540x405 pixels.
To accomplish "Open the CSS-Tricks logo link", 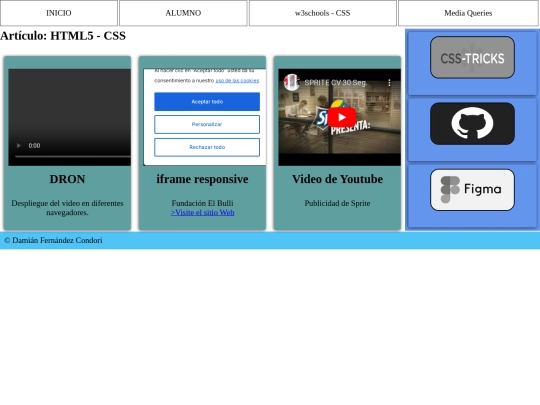I will click(x=472, y=58).
